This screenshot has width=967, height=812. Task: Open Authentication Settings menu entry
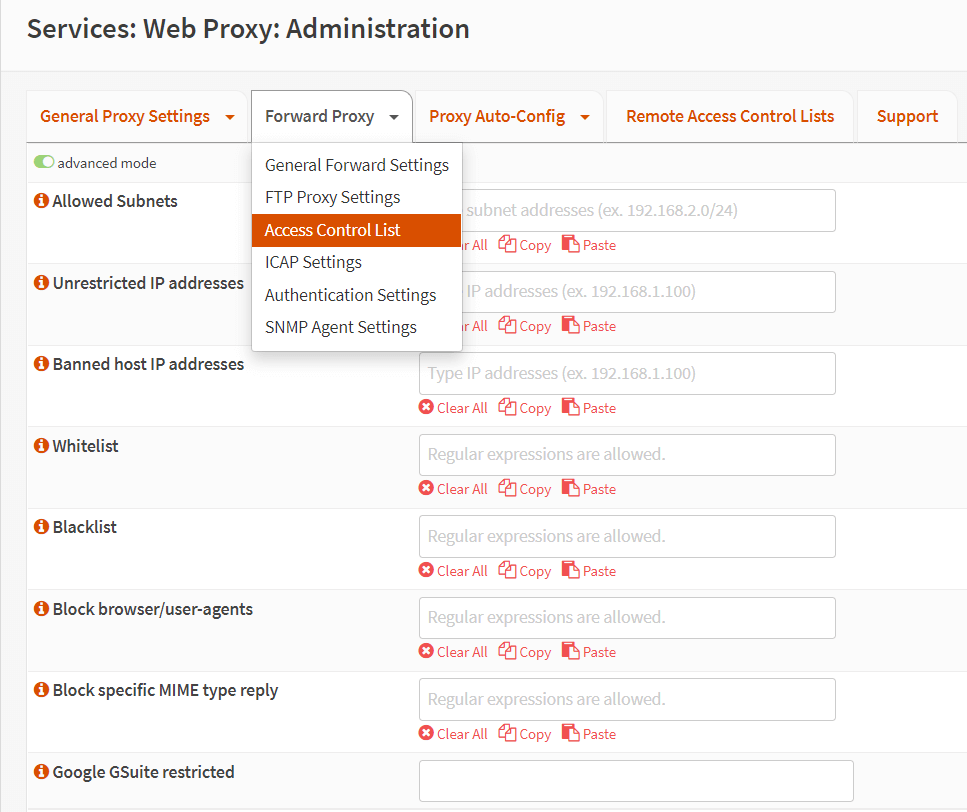click(x=350, y=295)
